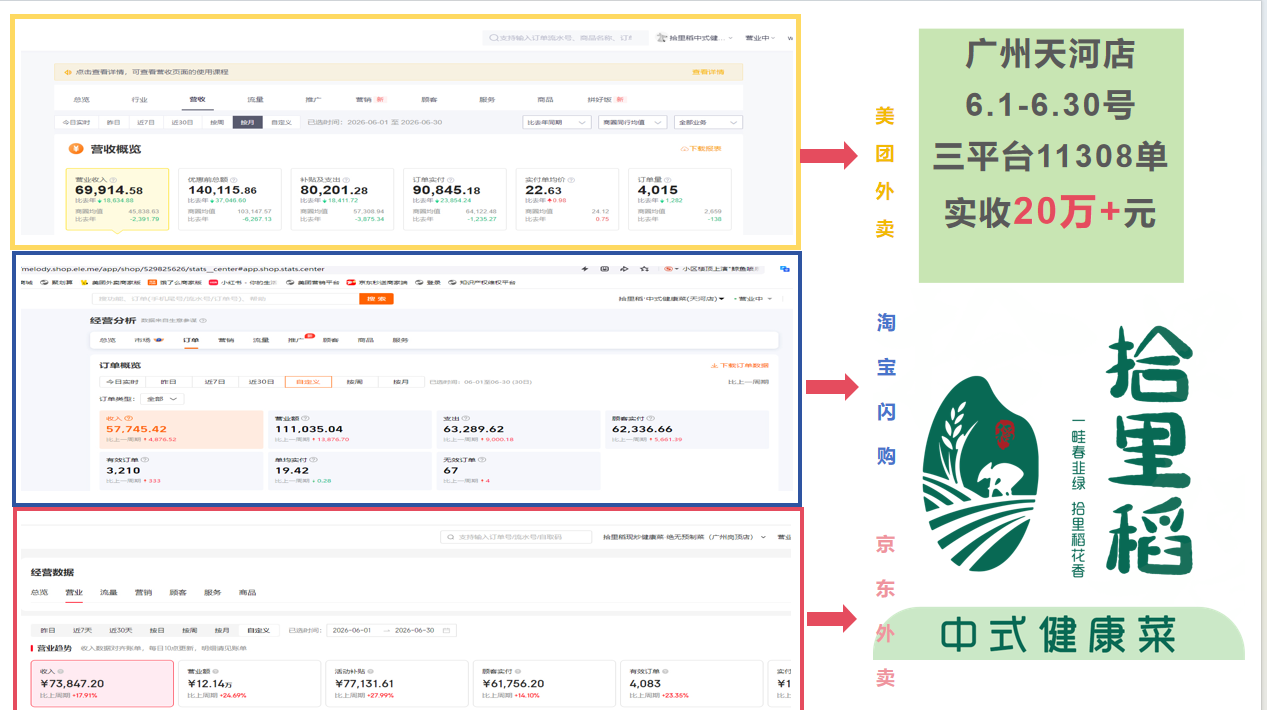
Task: Expand JD store selector (广州岗顶店)
Action: [x=685, y=537]
